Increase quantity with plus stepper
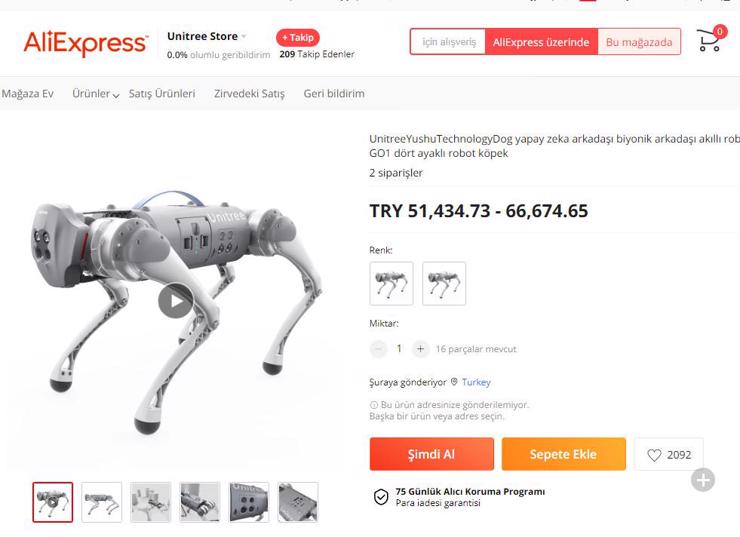Screen dimensions: 740x537 pos(420,349)
